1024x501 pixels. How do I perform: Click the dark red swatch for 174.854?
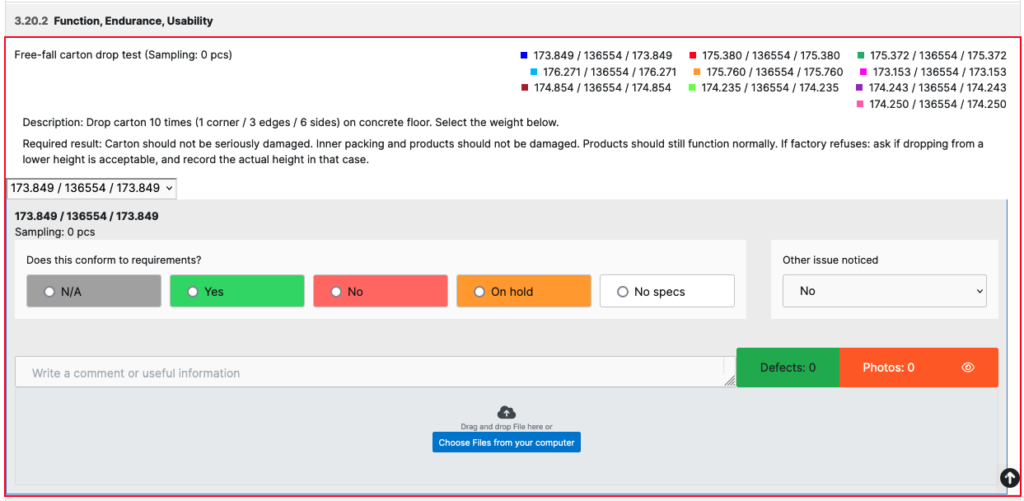point(524,88)
